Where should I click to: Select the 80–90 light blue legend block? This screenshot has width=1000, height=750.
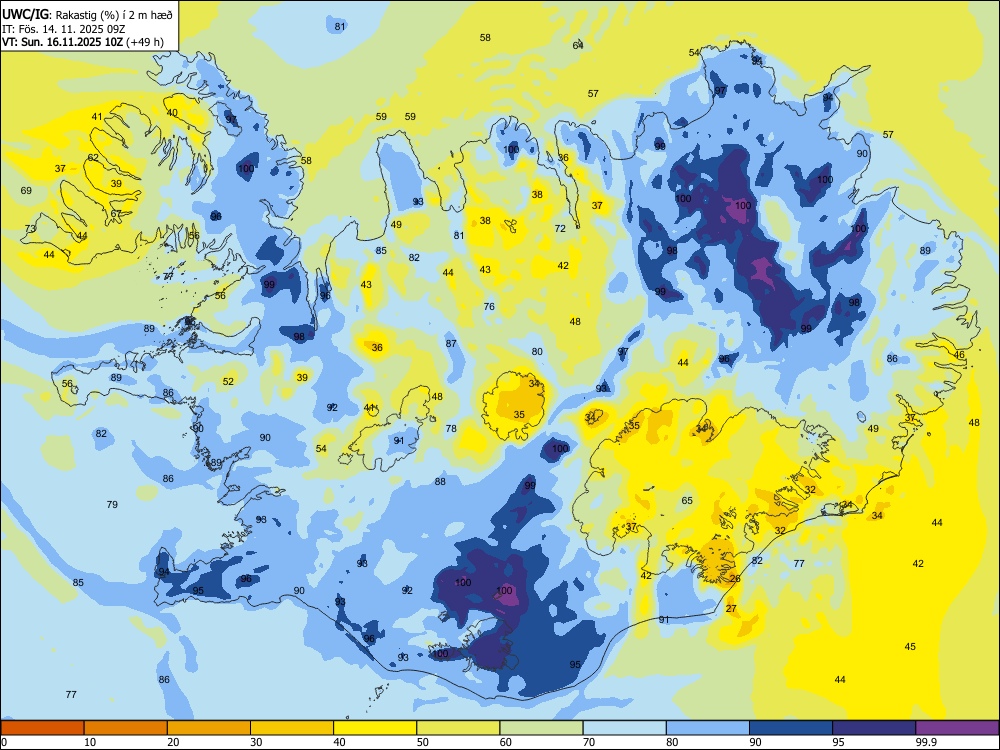pyautogui.click(x=707, y=728)
